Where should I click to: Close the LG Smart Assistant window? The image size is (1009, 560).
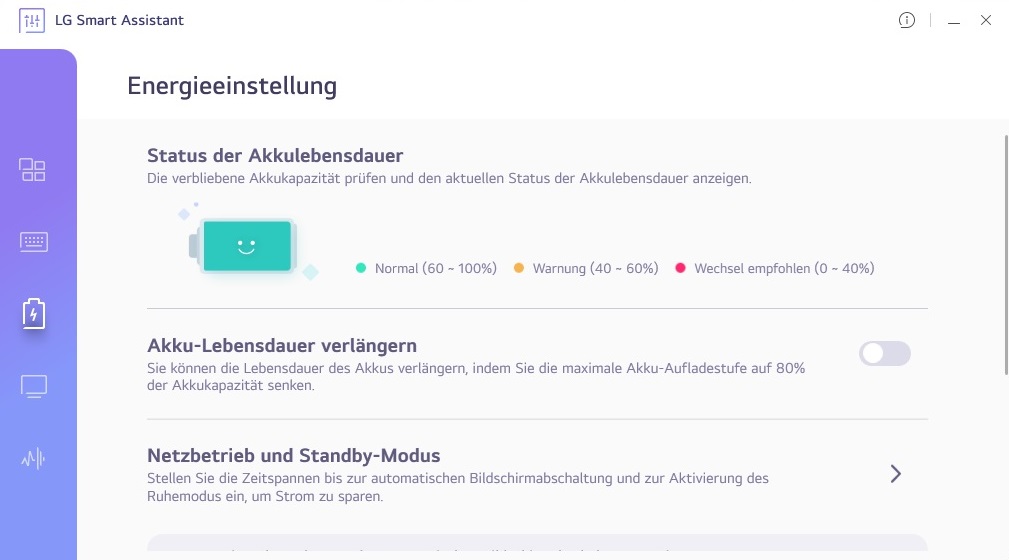[986, 20]
